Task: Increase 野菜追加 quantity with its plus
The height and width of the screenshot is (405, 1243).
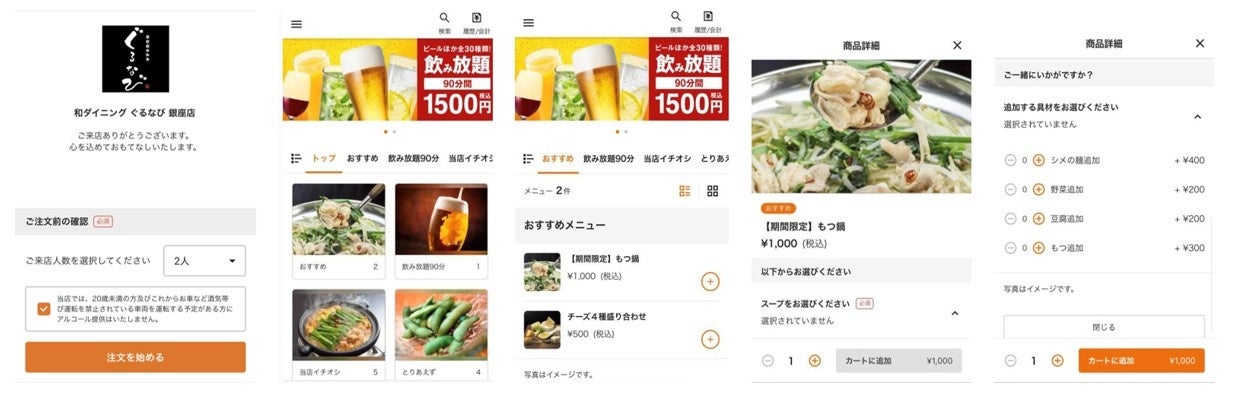Action: pos(1038,189)
